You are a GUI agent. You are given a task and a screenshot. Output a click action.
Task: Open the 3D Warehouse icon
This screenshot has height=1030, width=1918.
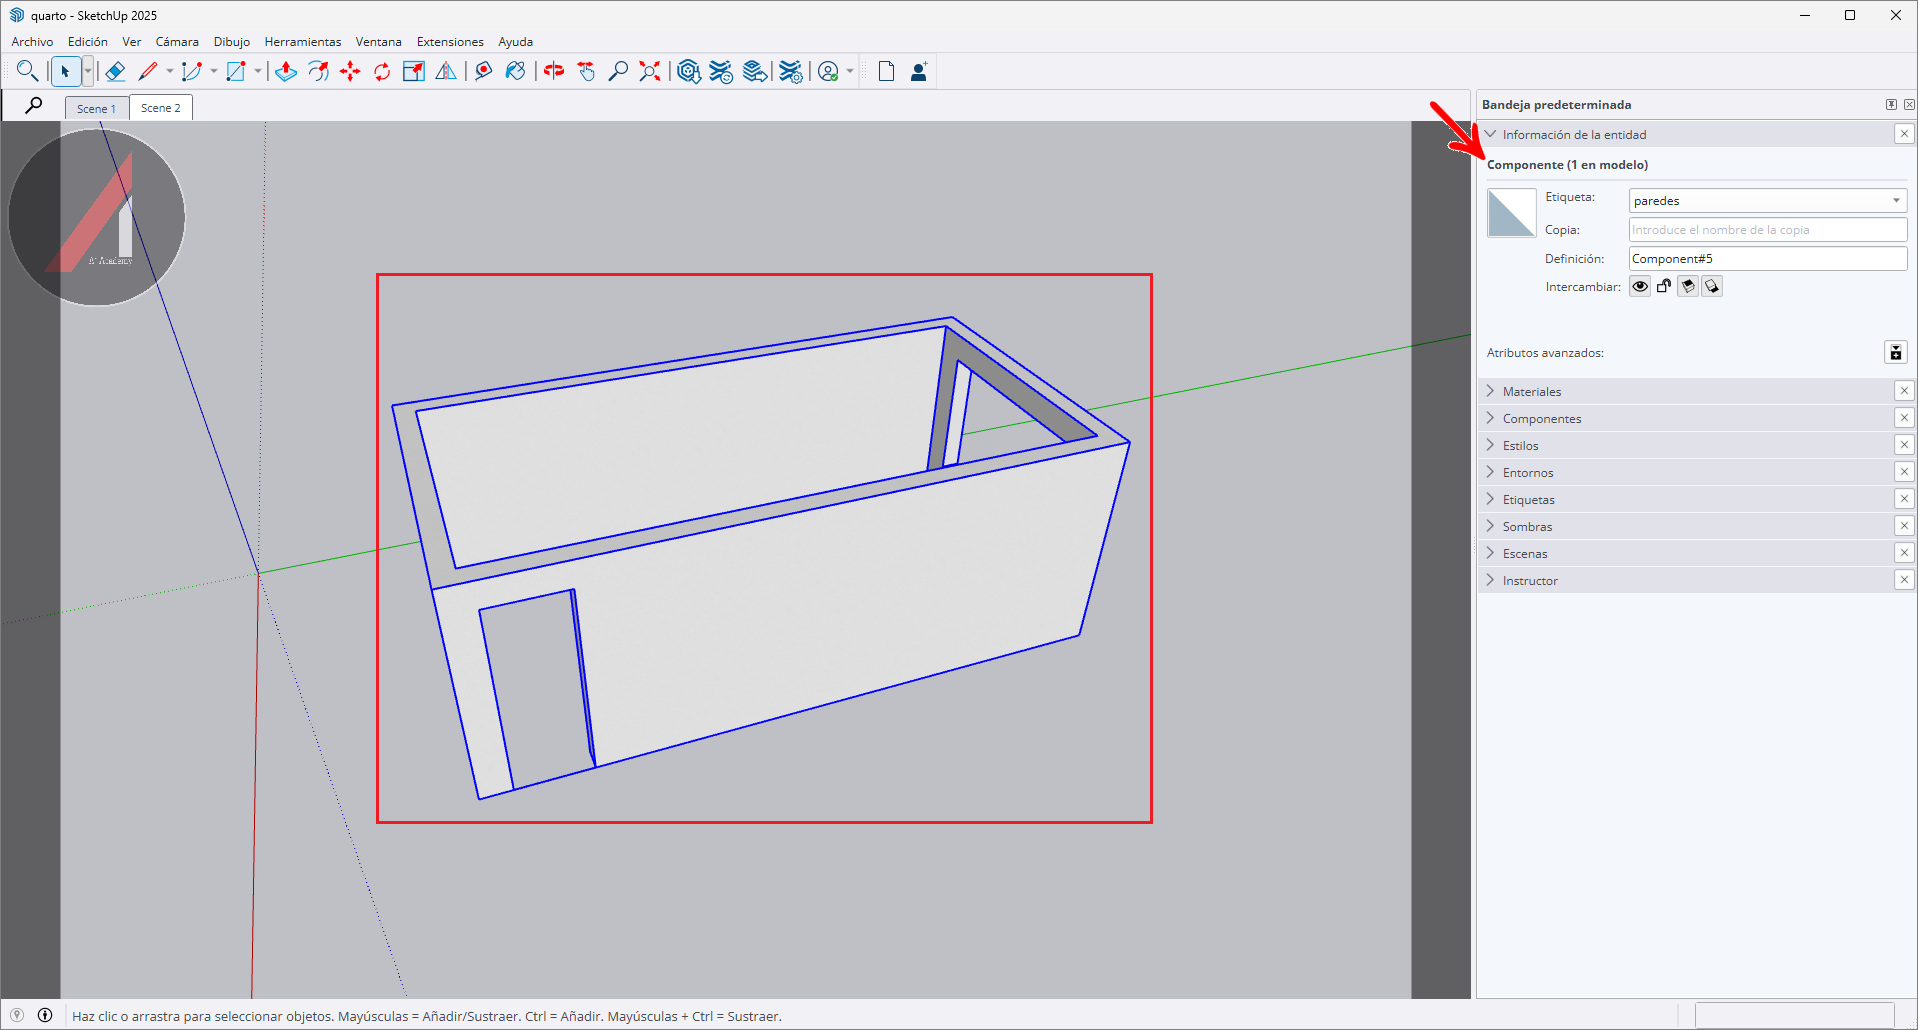(x=689, y=71)
